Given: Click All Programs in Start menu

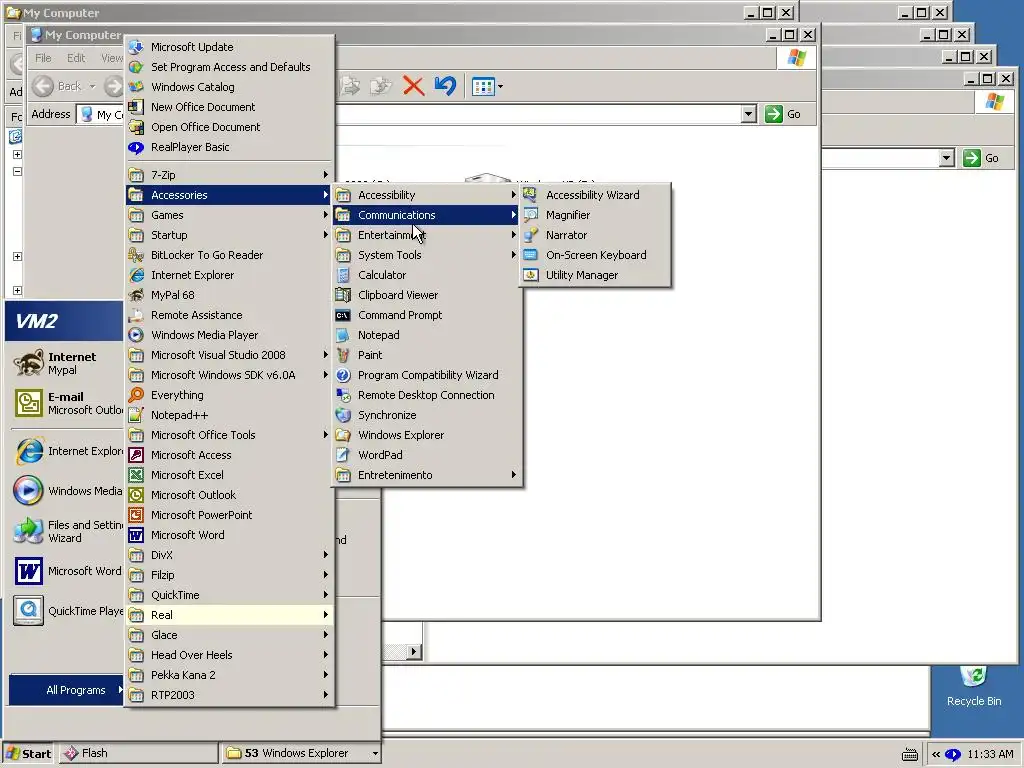Looking at the screenshot, I should click(66, 690).
